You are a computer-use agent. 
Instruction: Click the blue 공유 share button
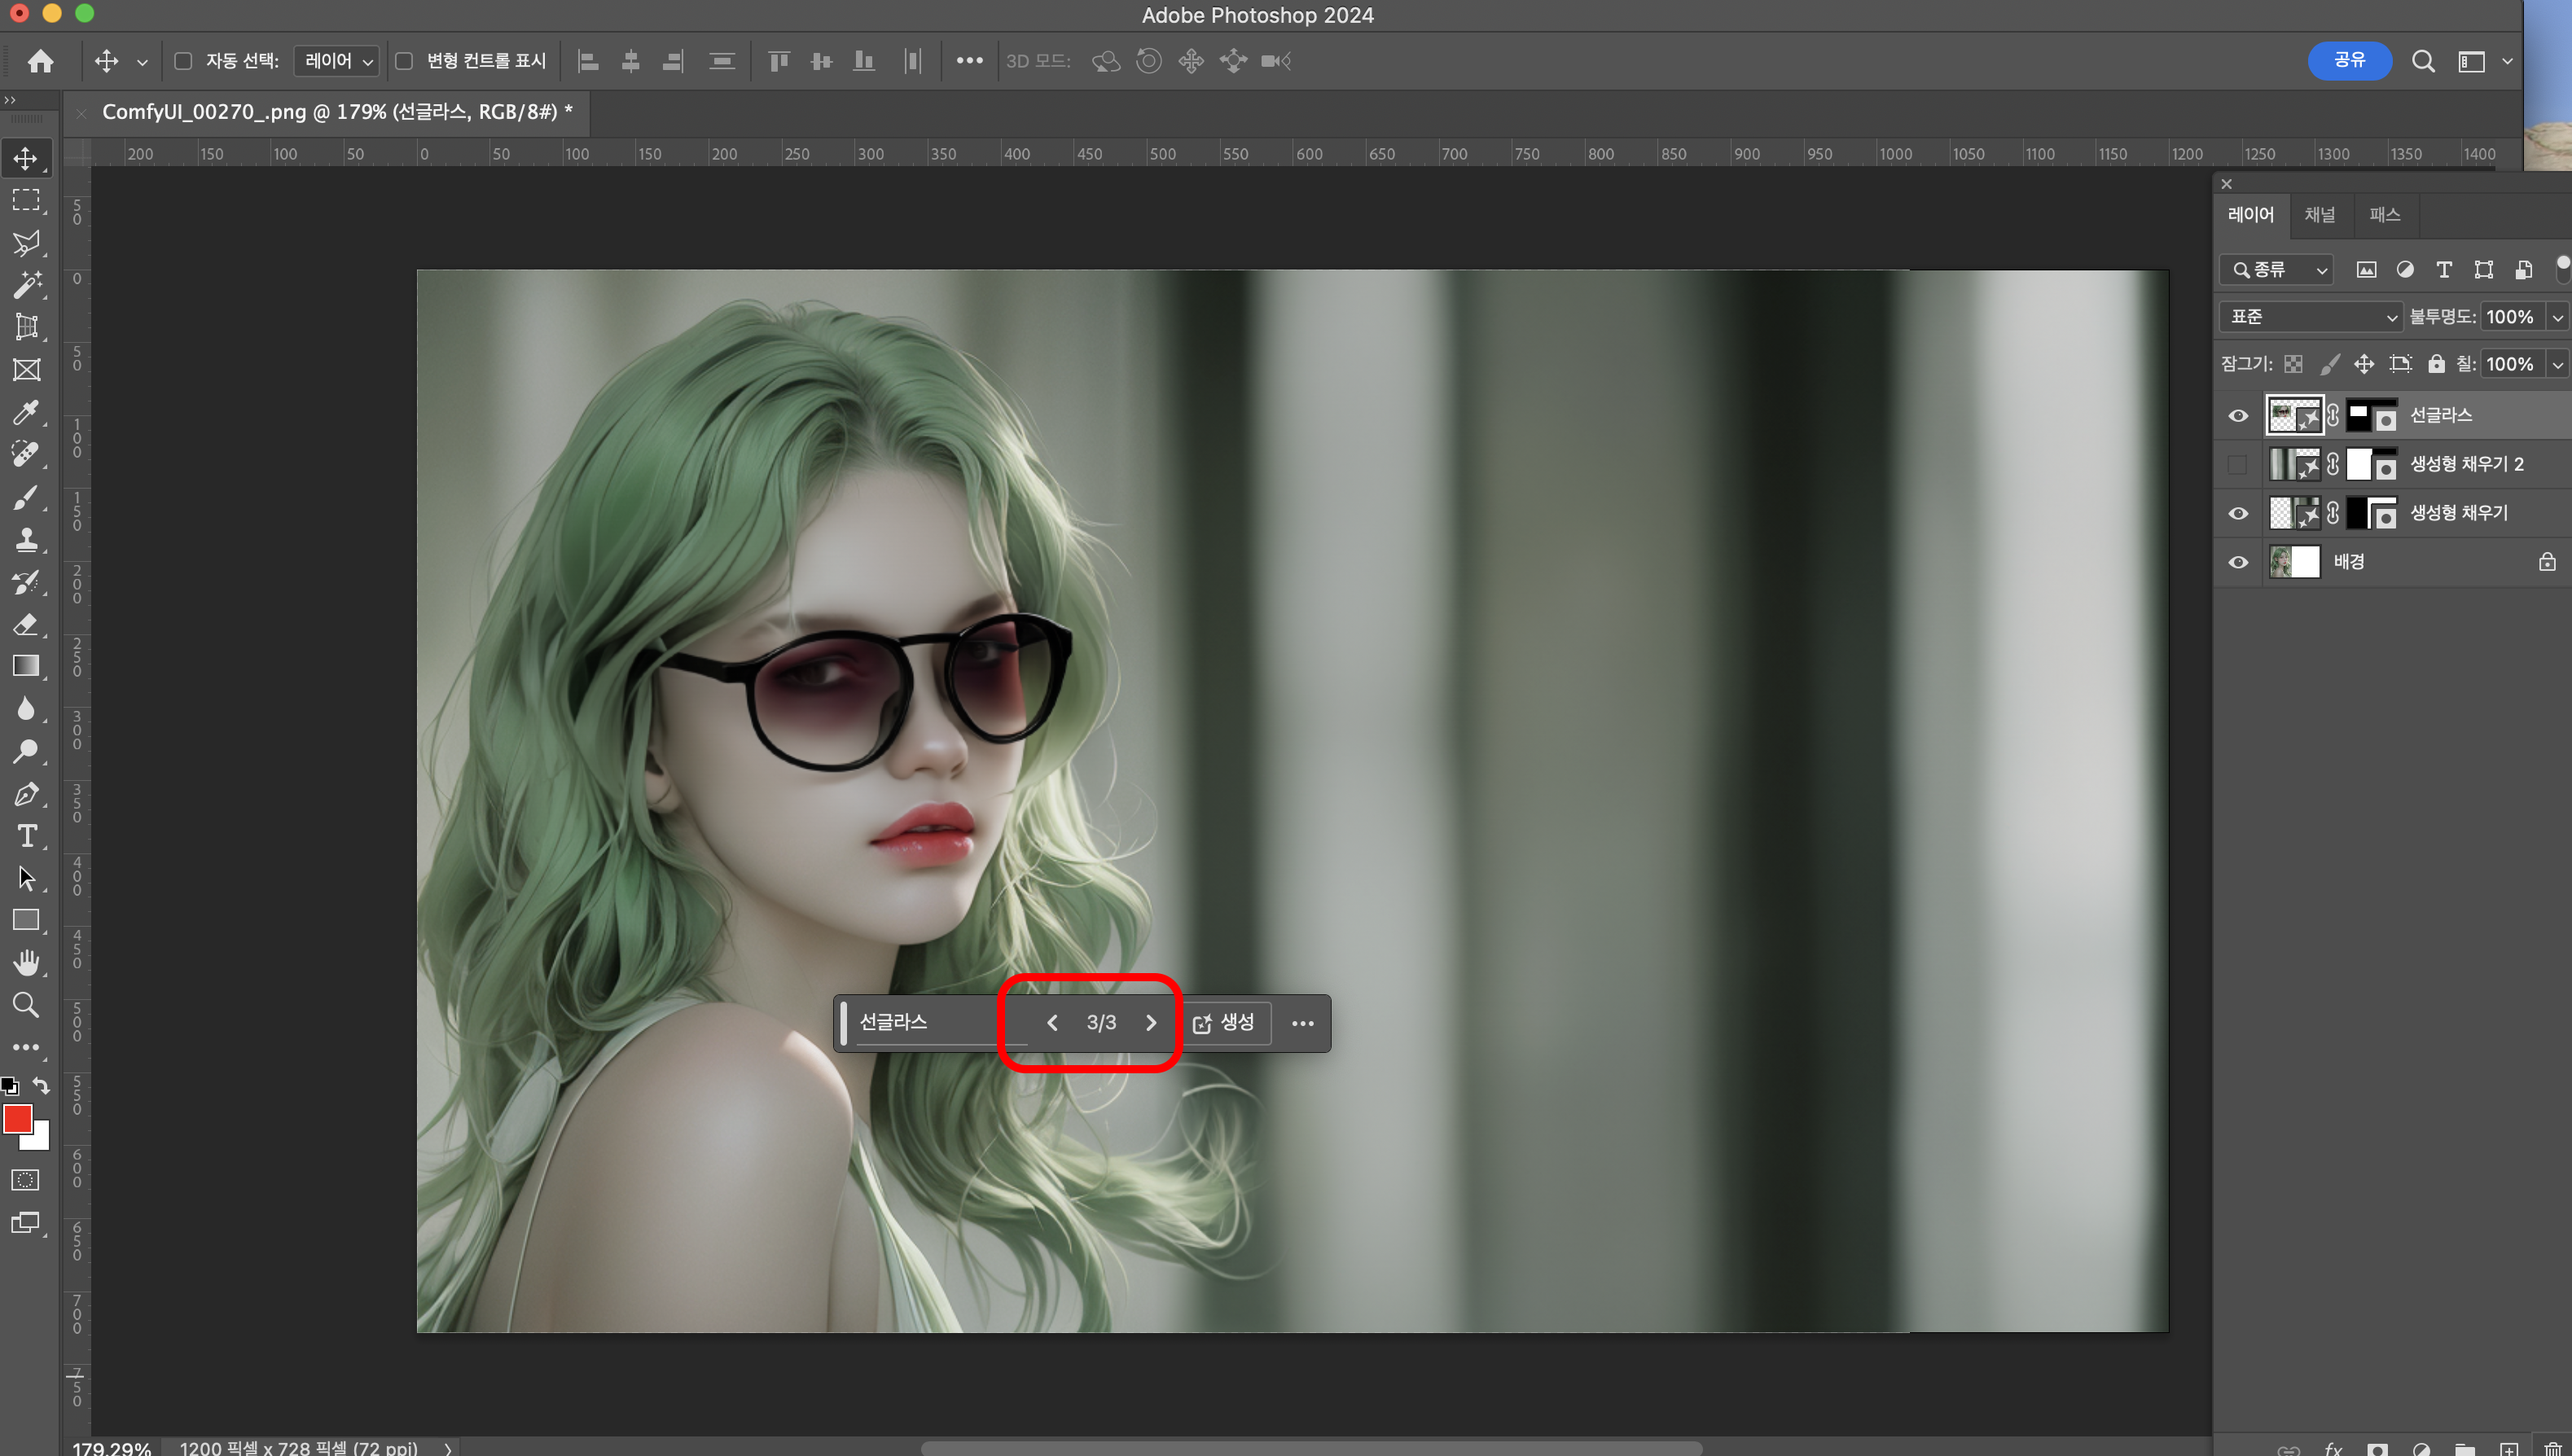click(2349, 60)
